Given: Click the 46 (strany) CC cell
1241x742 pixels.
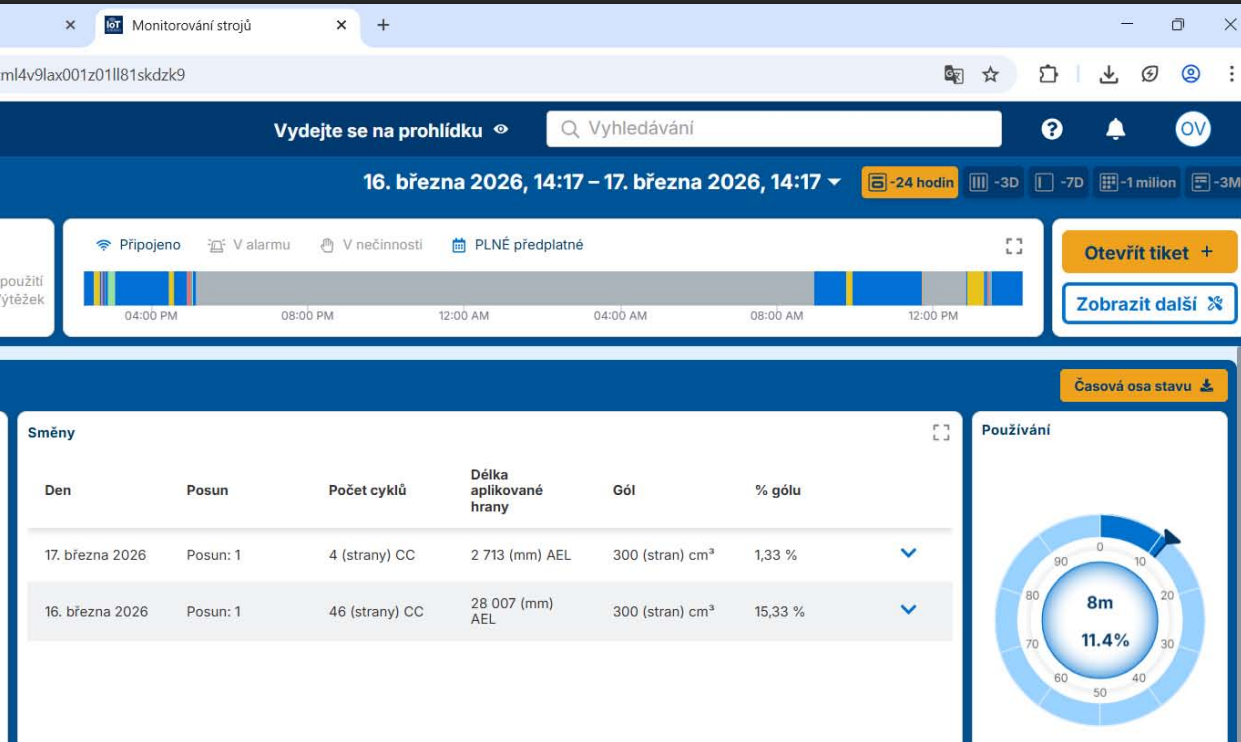Looking at the screenshot, I should [x=376, y=611].
